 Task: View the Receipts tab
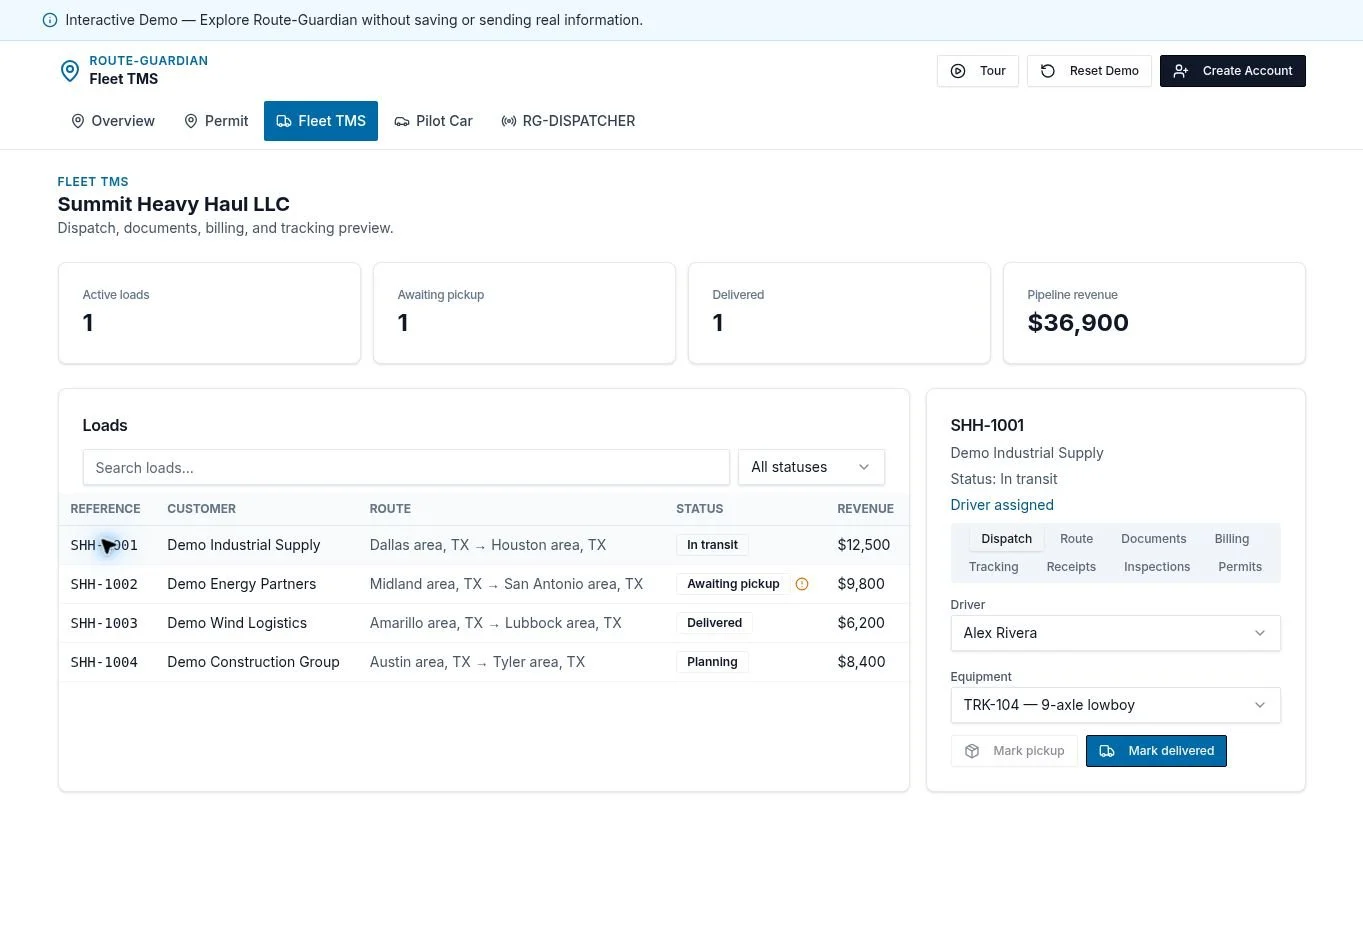(1071, 567)
